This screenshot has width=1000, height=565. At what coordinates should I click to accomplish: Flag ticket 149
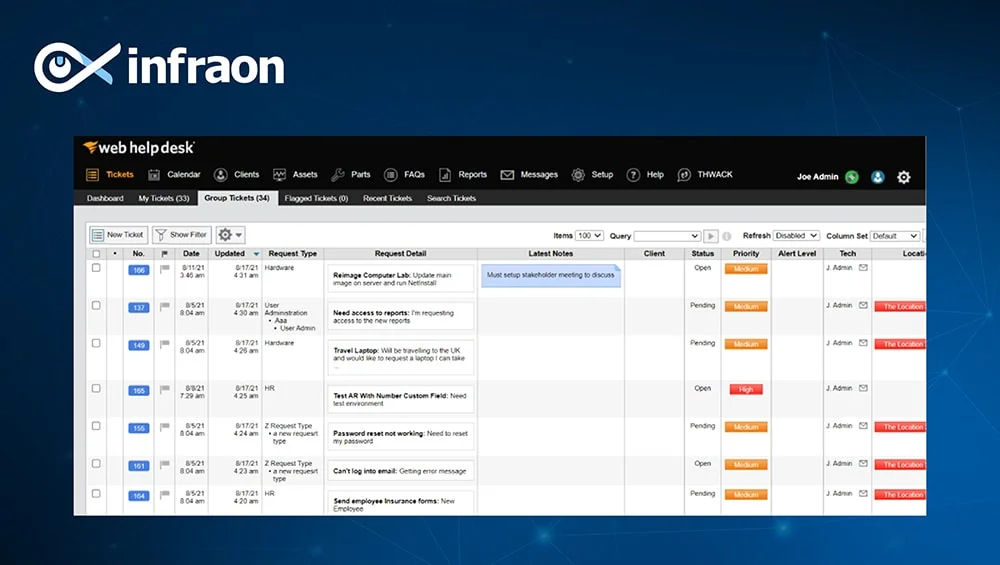165,344
